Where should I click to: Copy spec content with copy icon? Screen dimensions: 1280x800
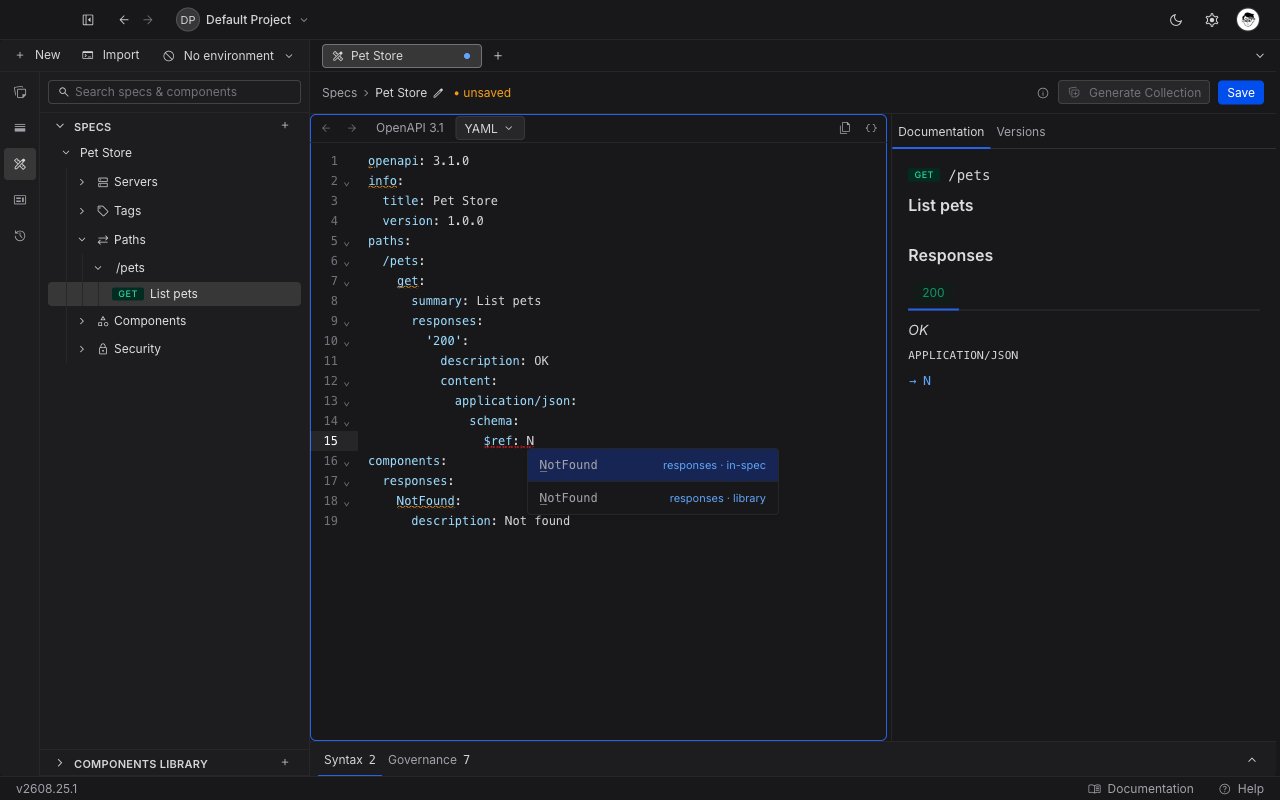click(x=845, y=128)
